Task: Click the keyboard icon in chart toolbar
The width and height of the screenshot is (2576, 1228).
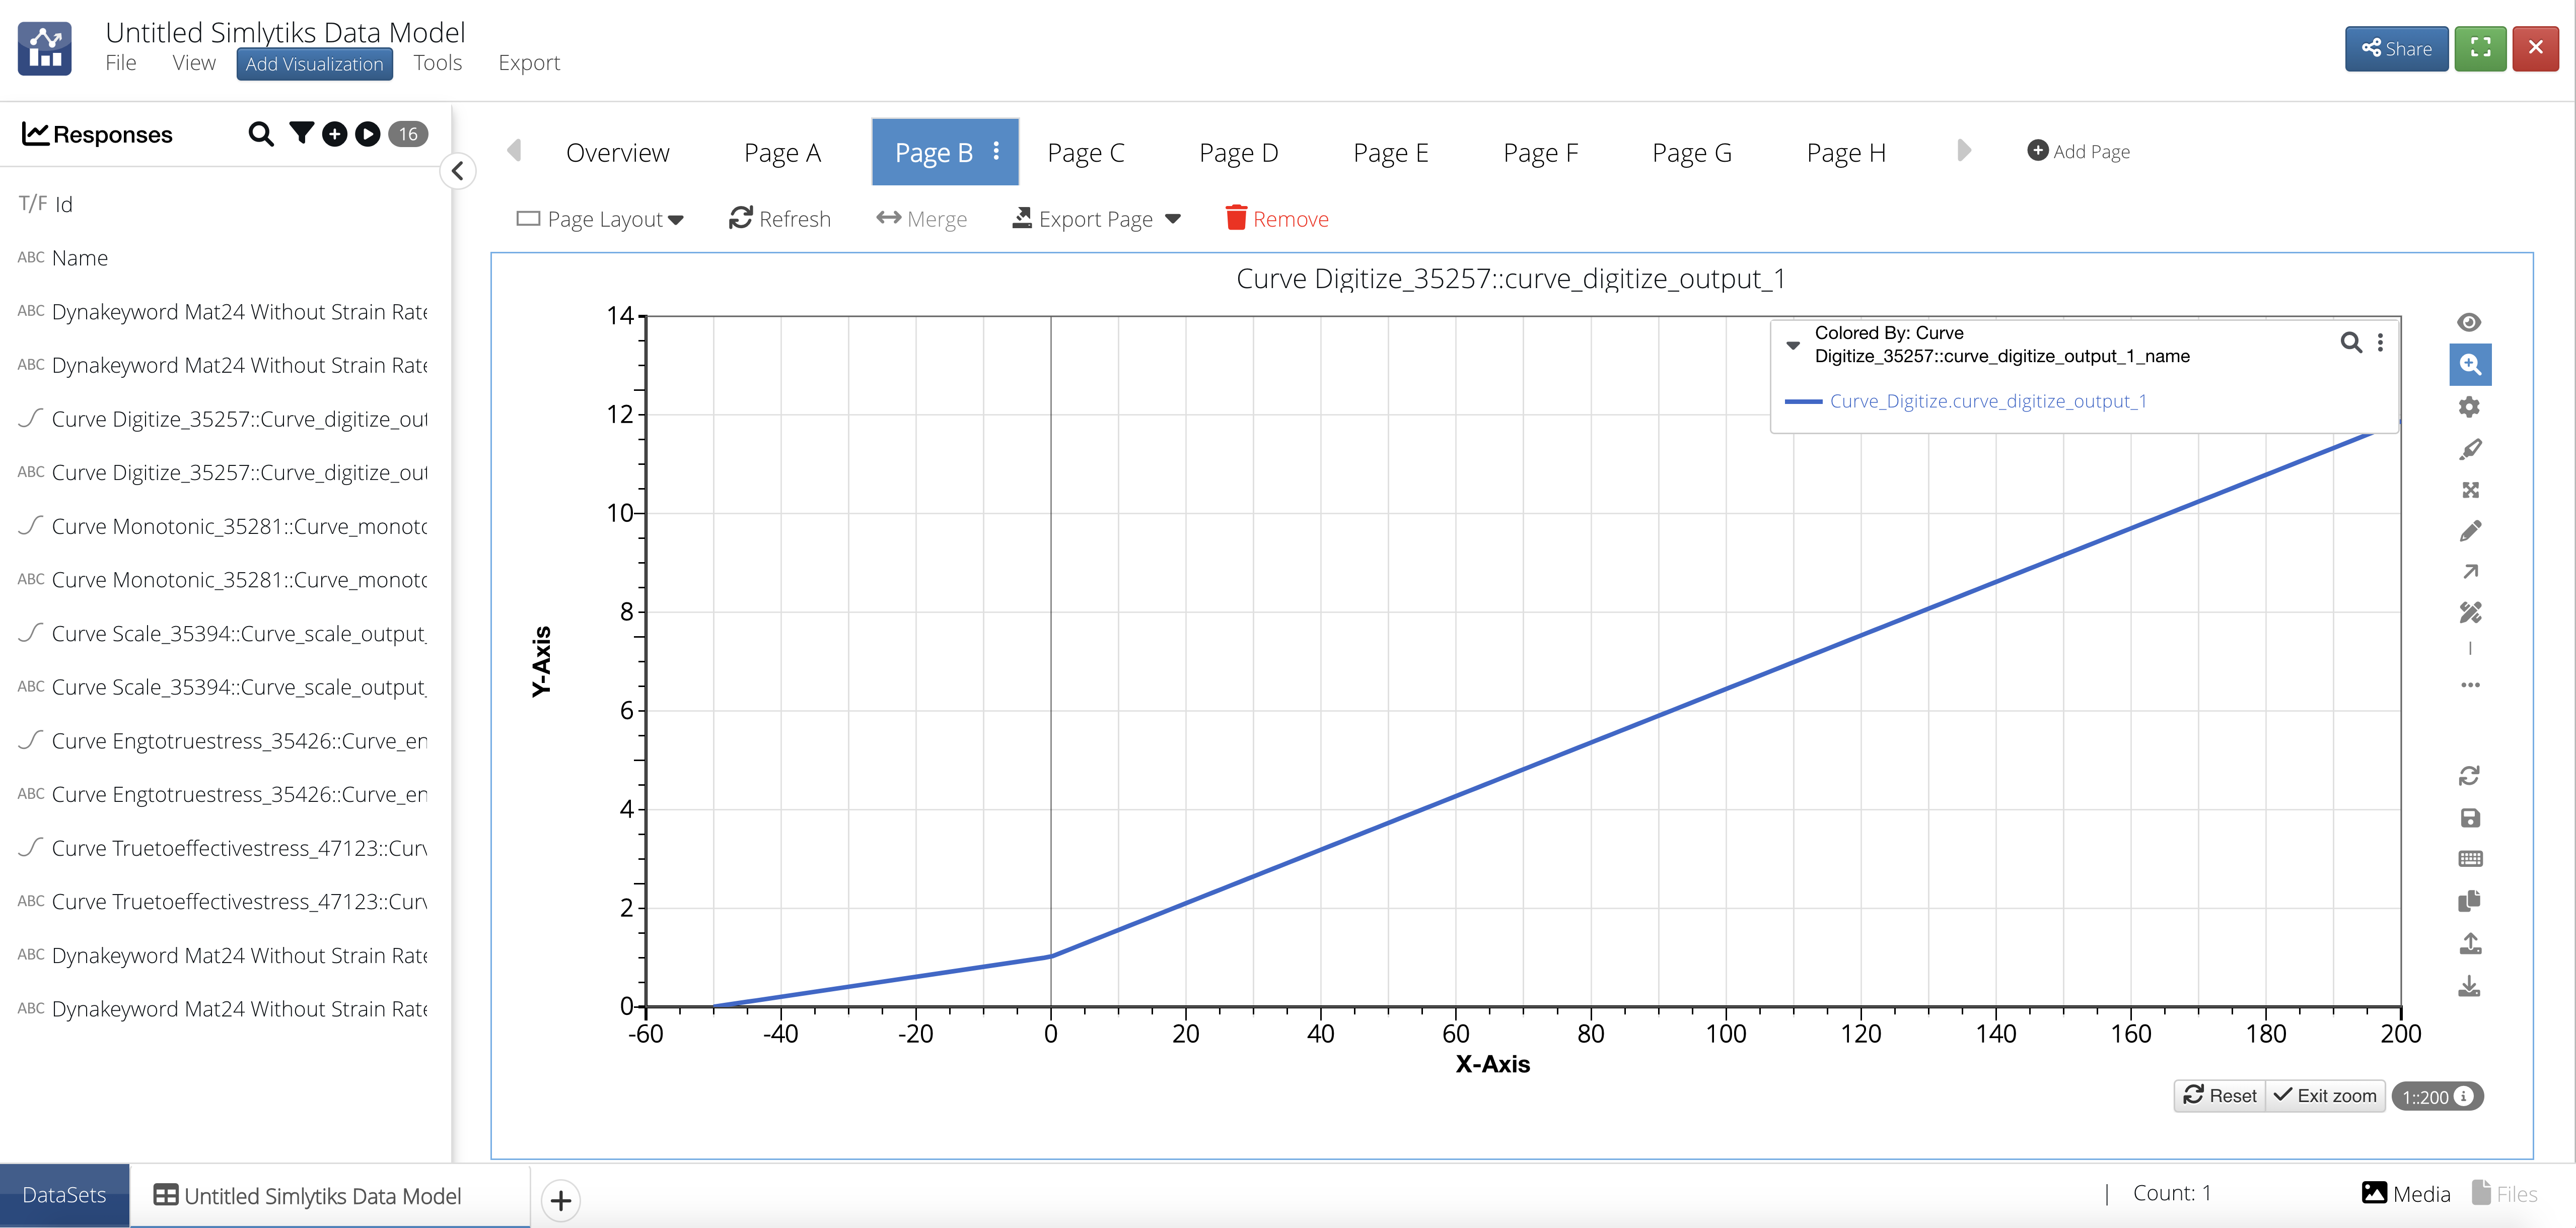Action: pyautogui.click(x=2470, y=859)
